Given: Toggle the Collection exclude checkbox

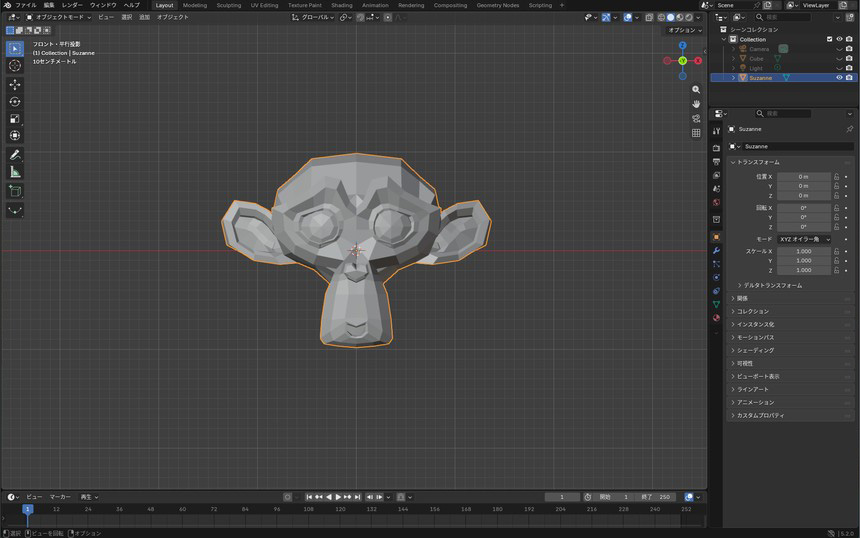Looking at the screenshot, I should click(x=829, y=39).
